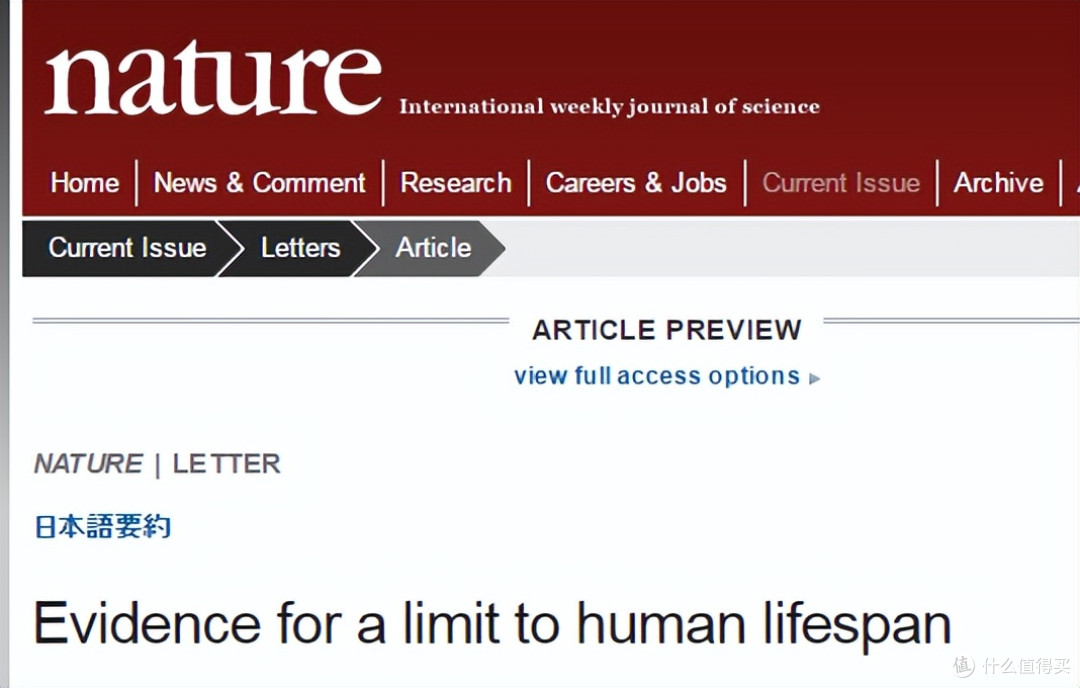Open view full access options link
The width and height of the screenshot is (1080, 688).
[x=657, y=376]
